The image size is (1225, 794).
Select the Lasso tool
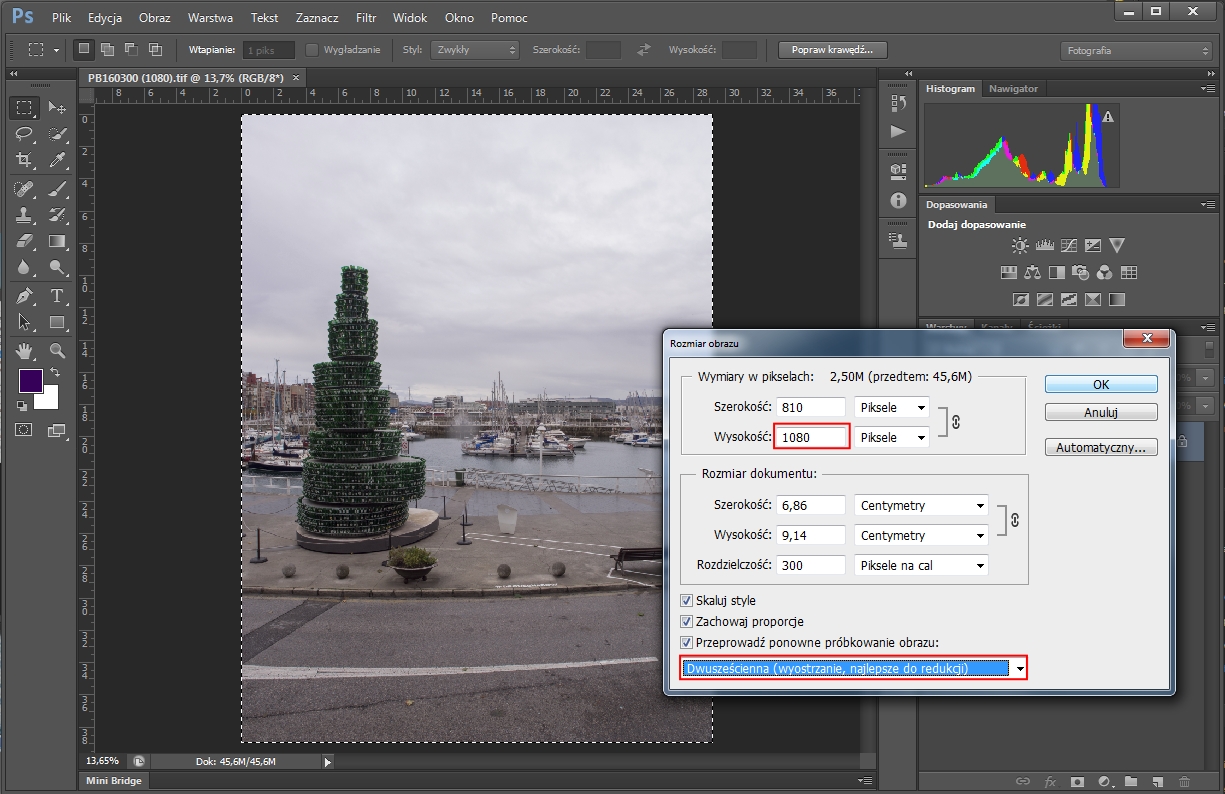[x=25, y=133]
